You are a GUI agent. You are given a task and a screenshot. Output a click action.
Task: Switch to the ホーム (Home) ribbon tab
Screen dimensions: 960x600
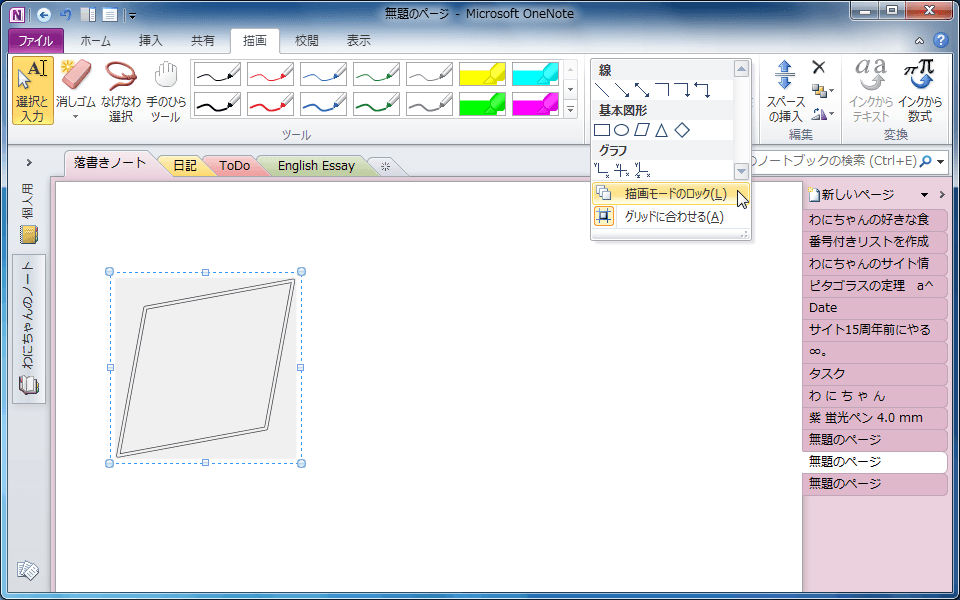click(x=96, y=41)
